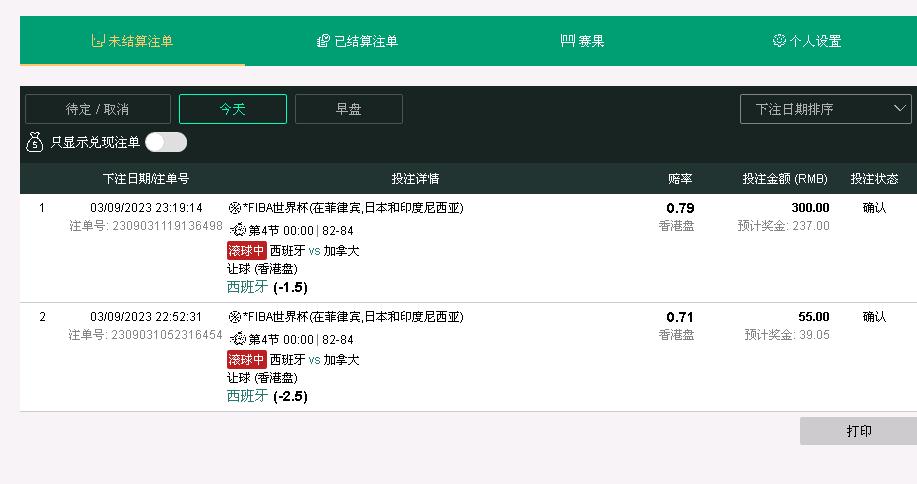The height and width of the screenshot is (484, 917).
Task: Click the 未结算注单 slip icon
Action: click(x=98, y=40)
